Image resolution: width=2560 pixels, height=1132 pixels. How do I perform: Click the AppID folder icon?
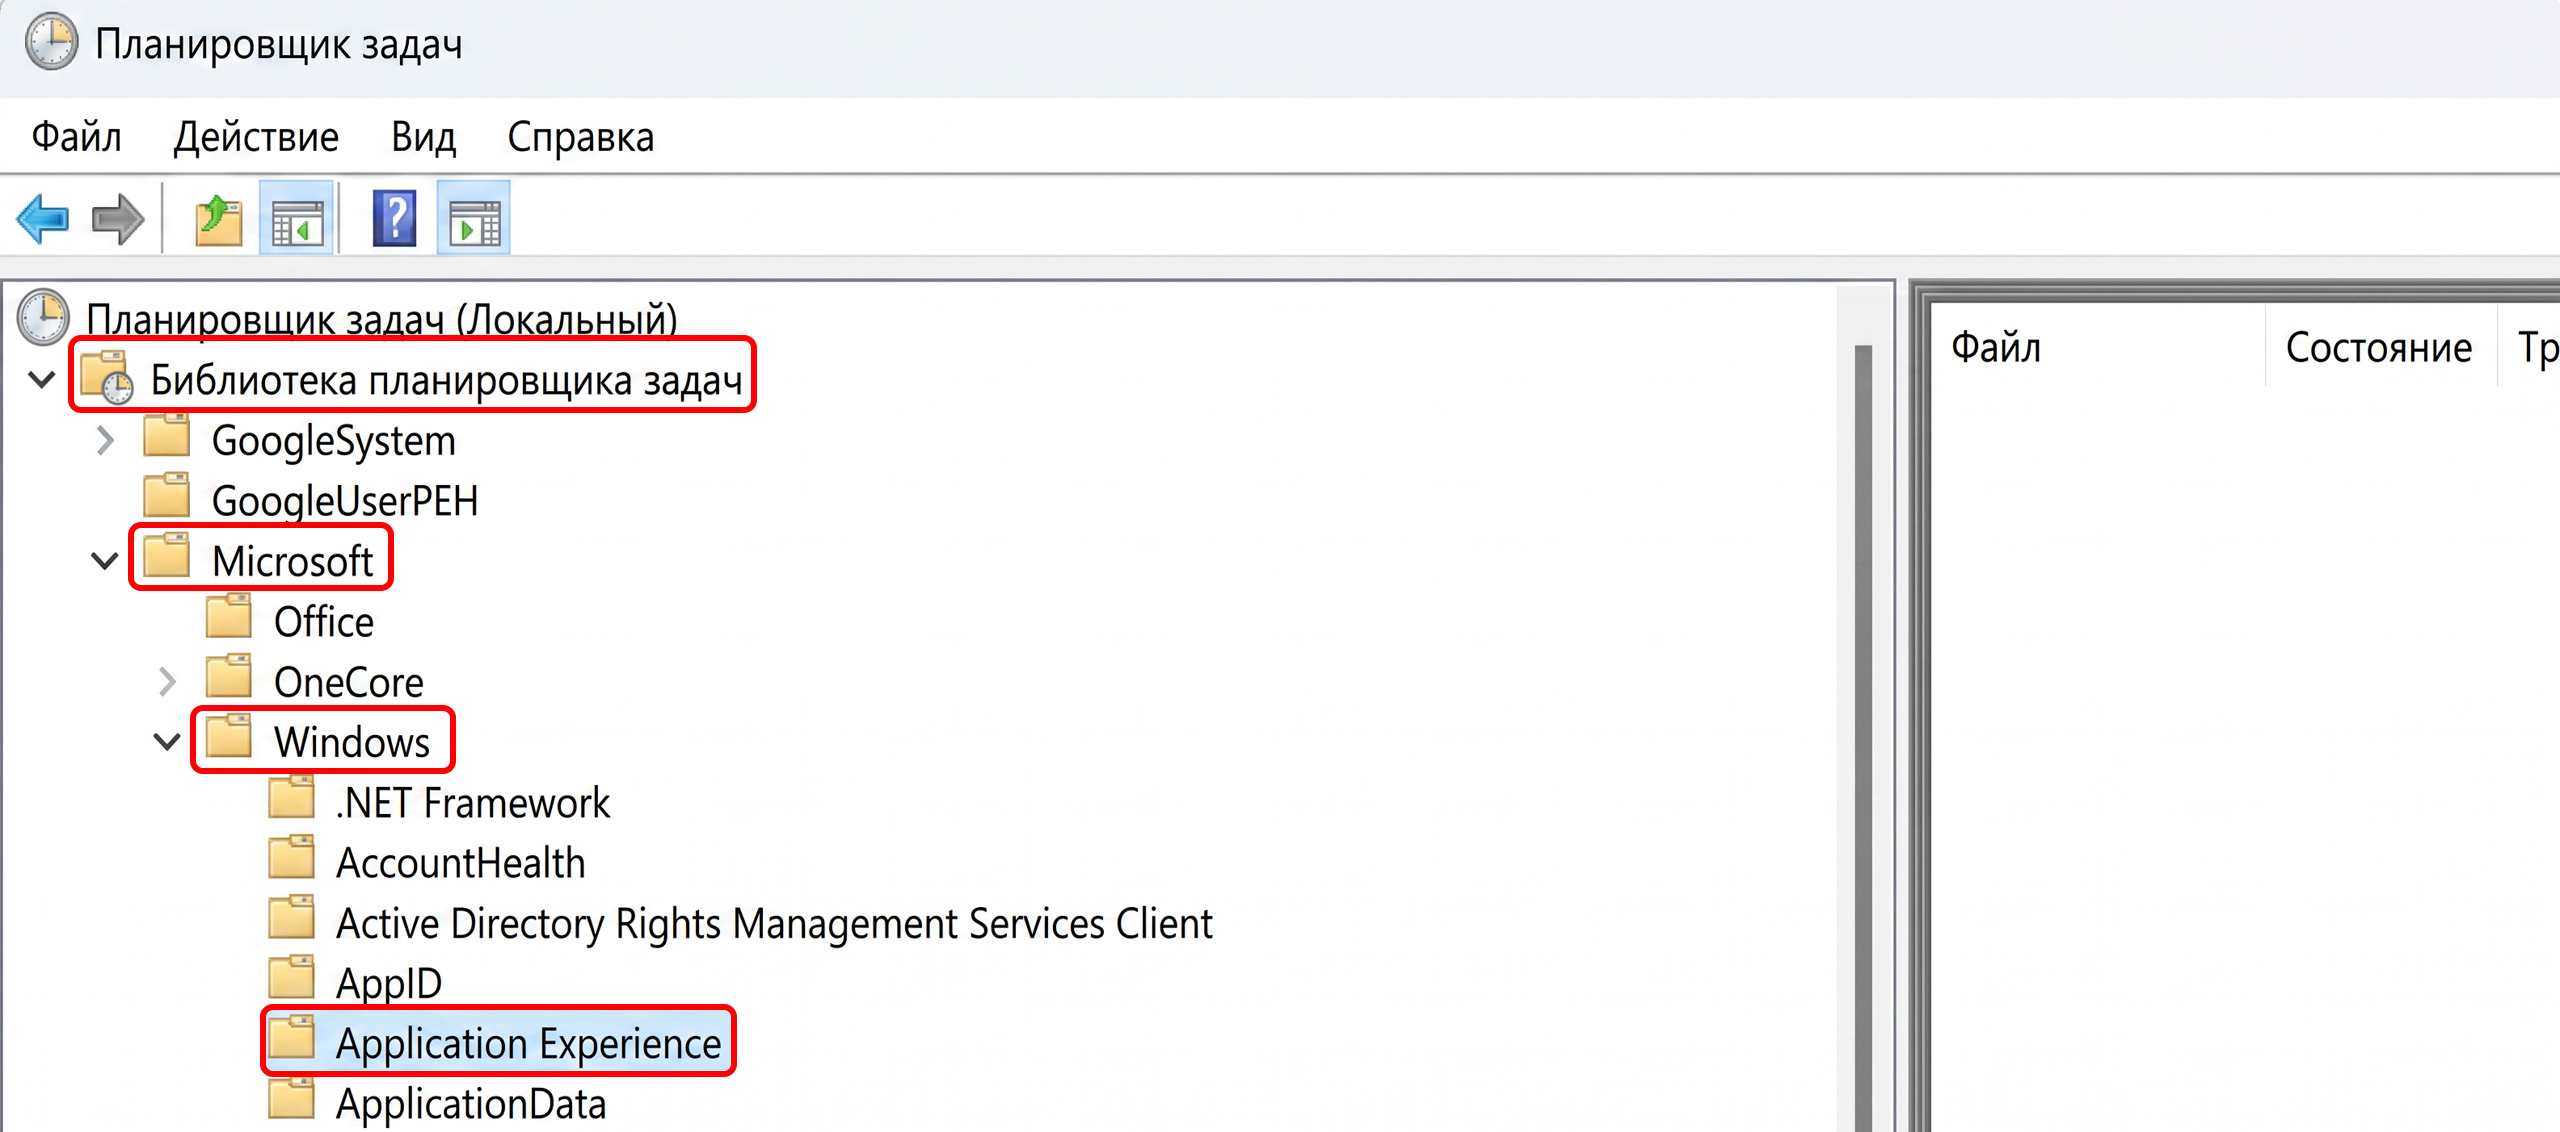pyautogui.click(x=292, y=978)
